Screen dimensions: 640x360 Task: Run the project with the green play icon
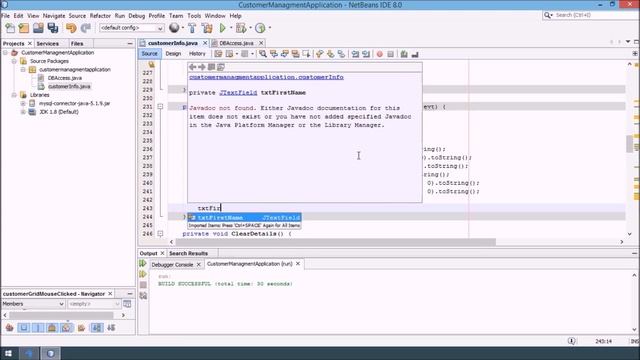pos(223,28)
